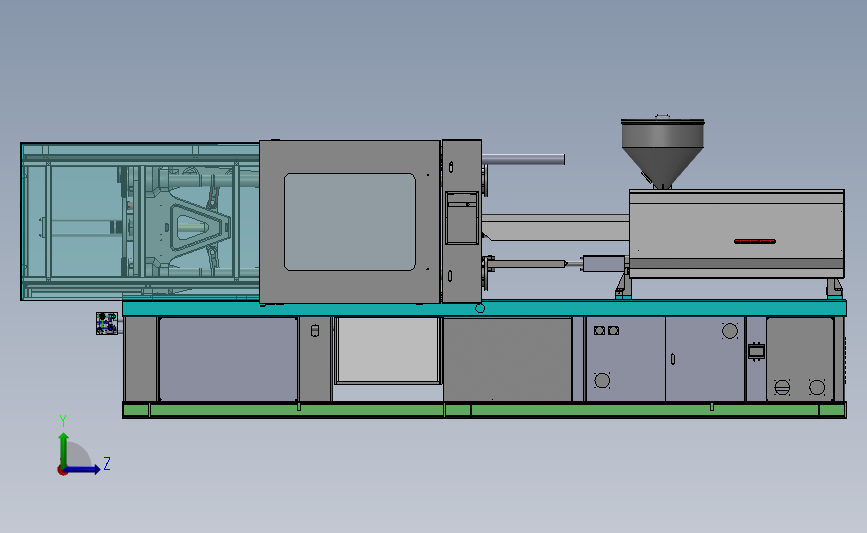Screen dimensions: 867x533
Task: Pick the light gray drop-chute panel under door
Action: click(x=388, y=350)
